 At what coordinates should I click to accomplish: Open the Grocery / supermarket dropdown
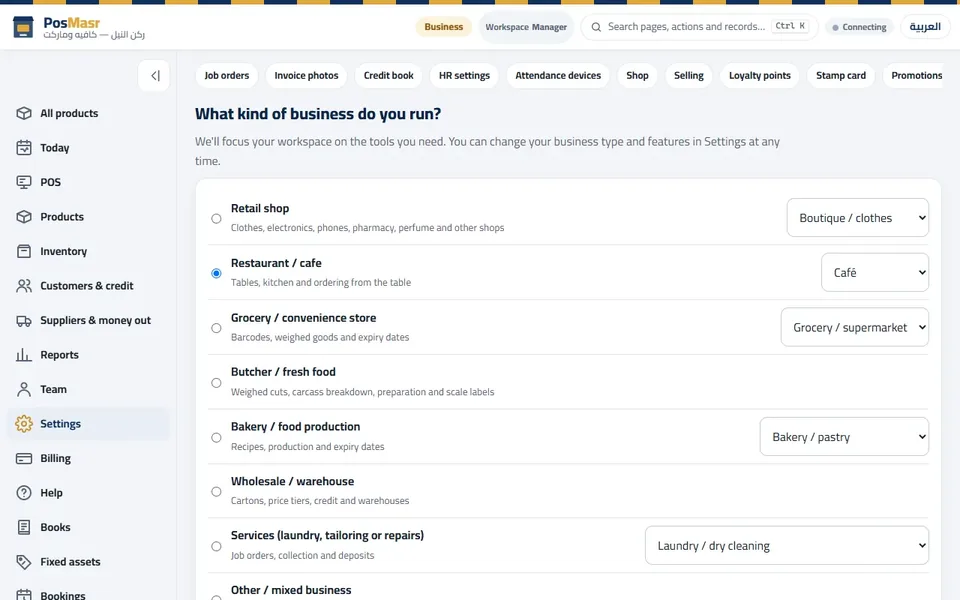tap(854, 328)
